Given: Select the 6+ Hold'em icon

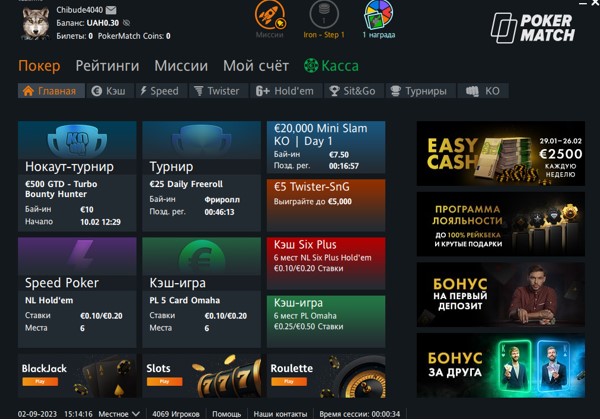Looking at the screenshot, I should [x=262, y=91].
